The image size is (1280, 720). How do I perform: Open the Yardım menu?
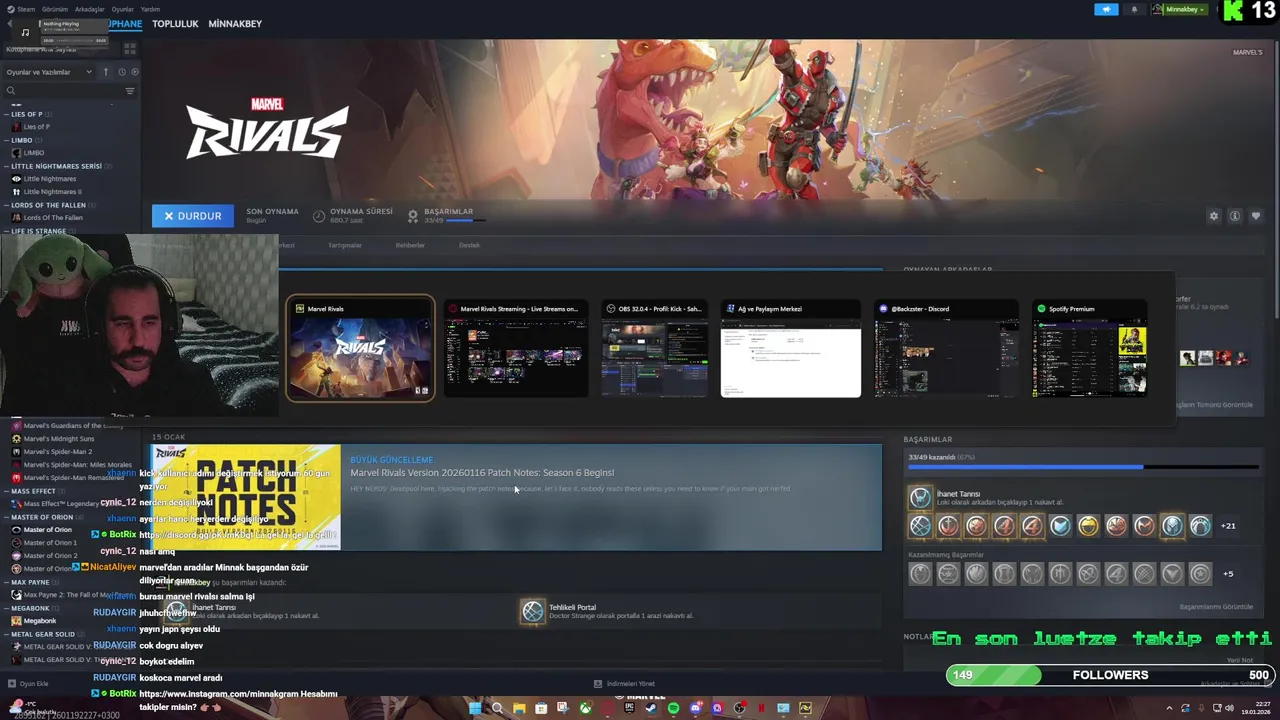(x=150, y=9)
